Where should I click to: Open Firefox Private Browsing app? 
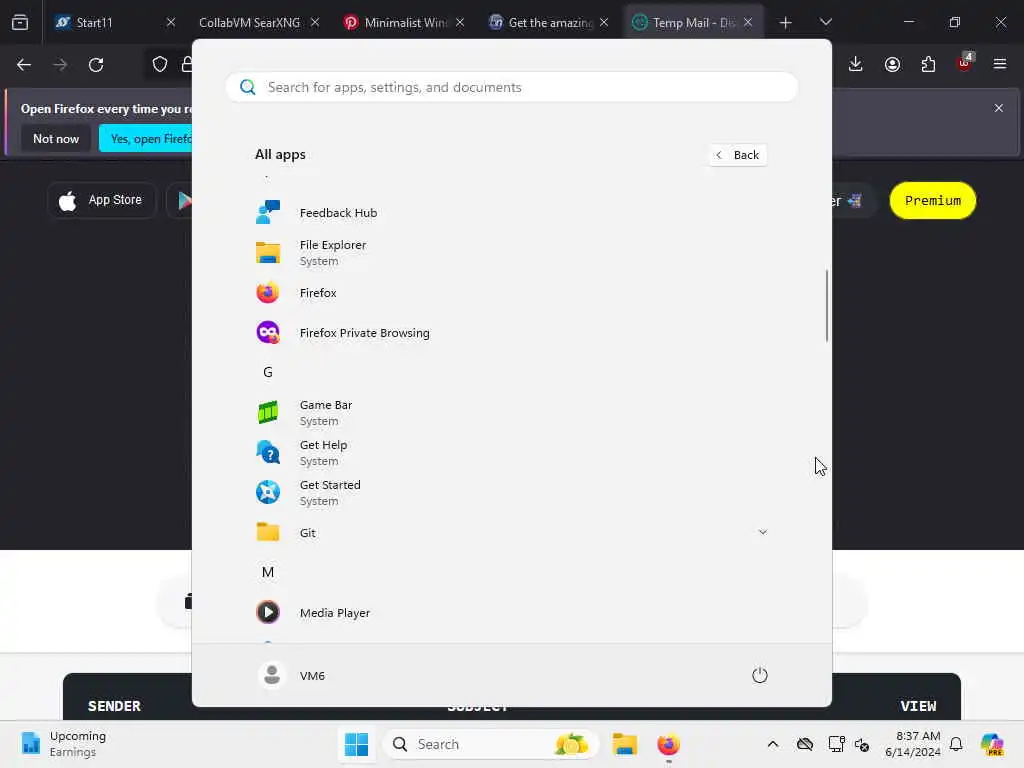(x=511, y=333)
